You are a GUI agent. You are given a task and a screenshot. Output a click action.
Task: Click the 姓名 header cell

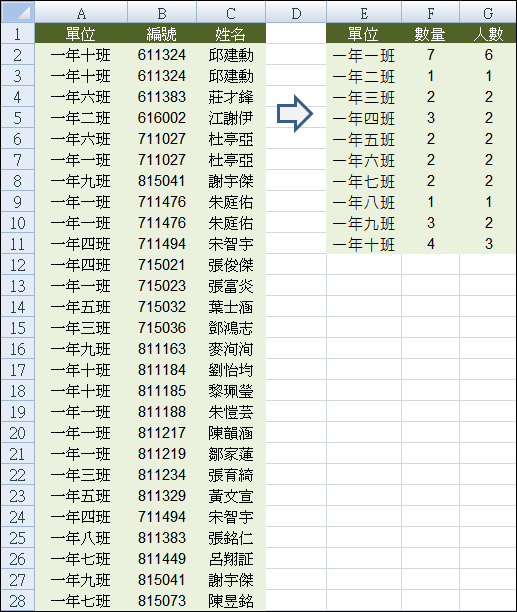(x=231, y=34)
